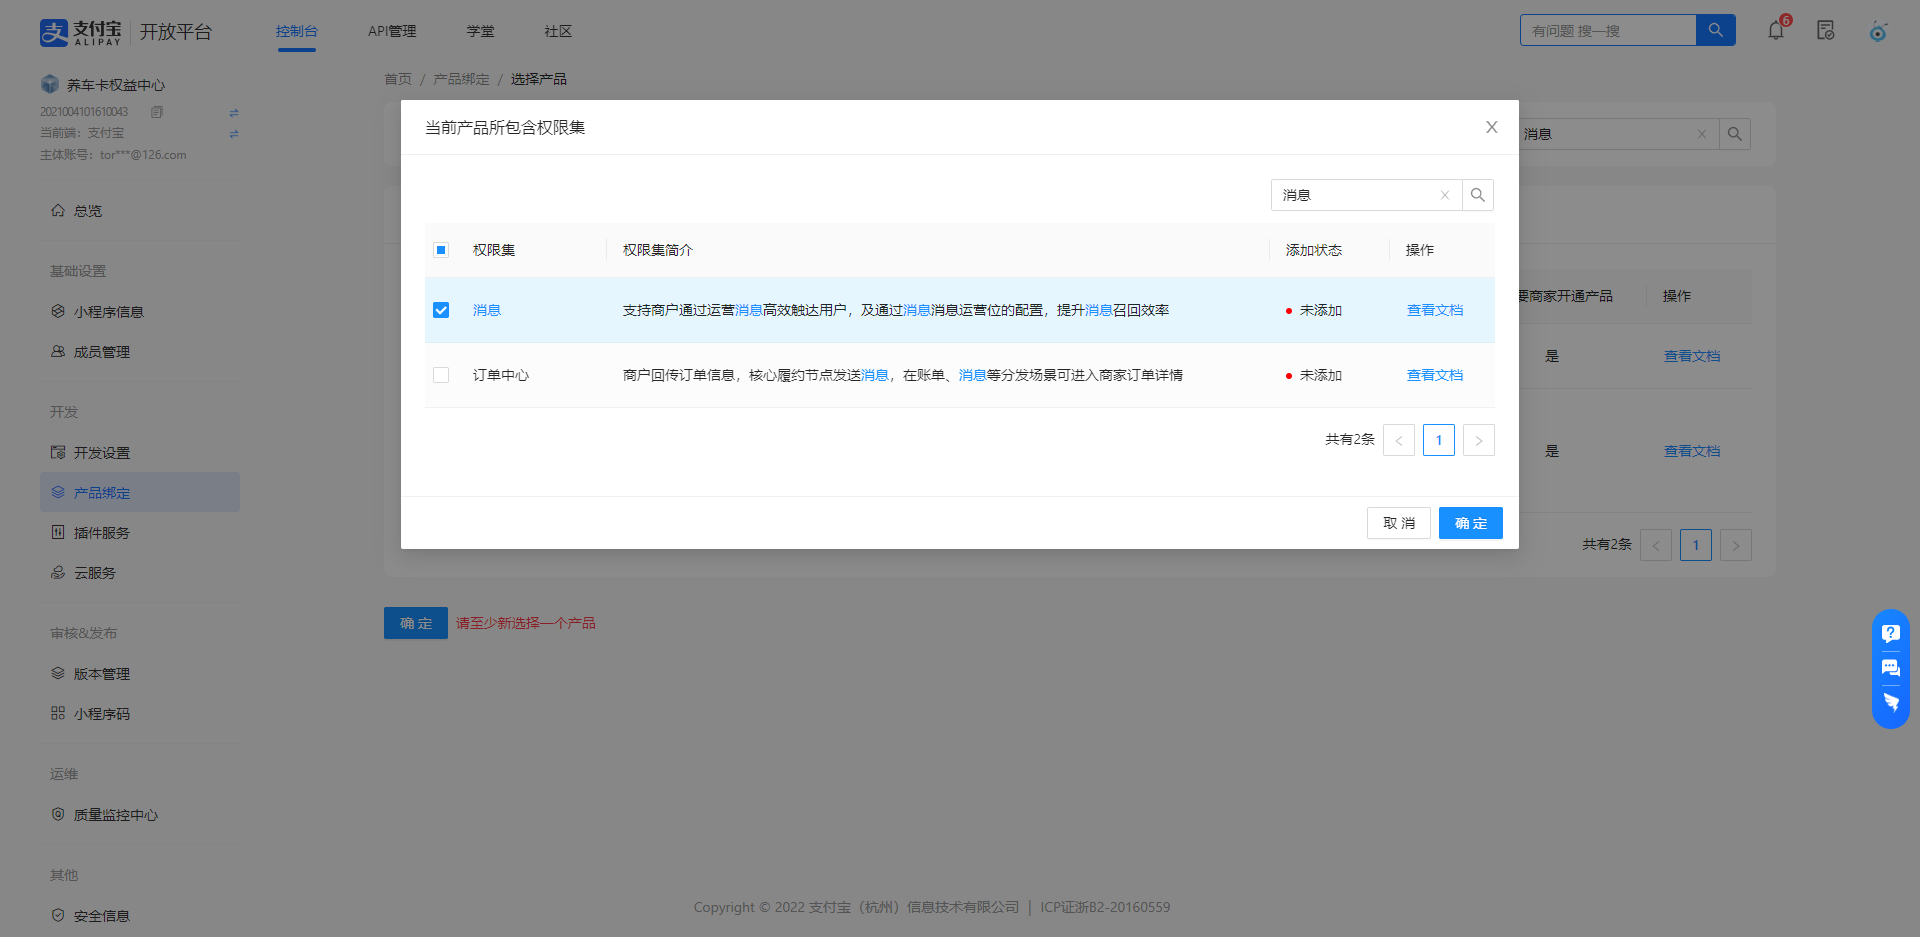Click the 取消 button in the modal
The height and width of the screenshot is (937, 1920).
pos(1398,523)
